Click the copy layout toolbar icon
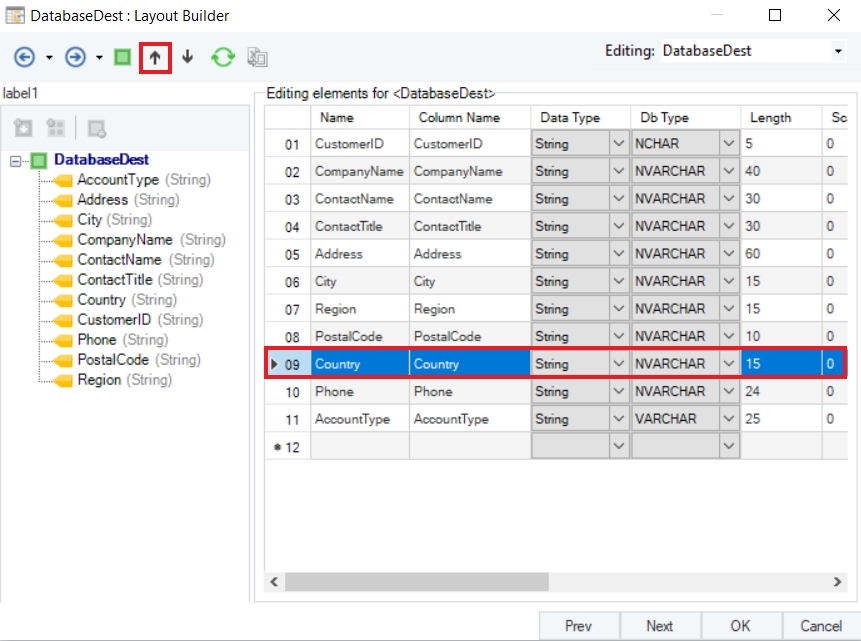This screenshot has width=861, height=641. 257,57
